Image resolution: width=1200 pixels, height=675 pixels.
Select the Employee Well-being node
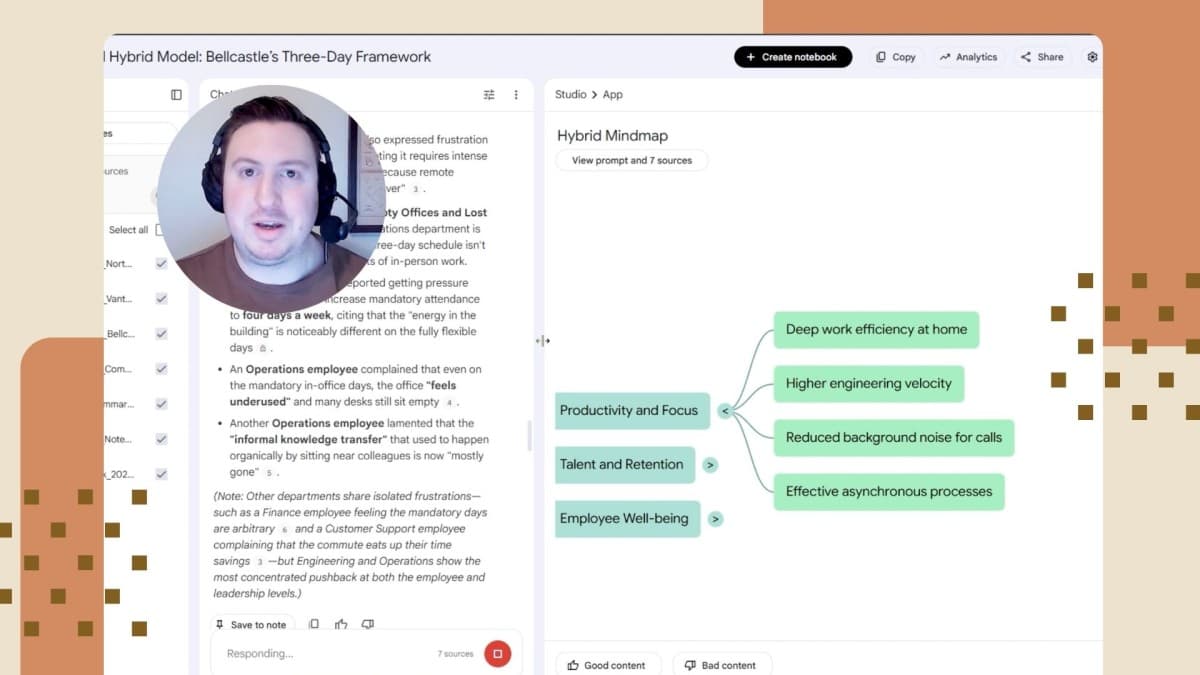[627, 519]
